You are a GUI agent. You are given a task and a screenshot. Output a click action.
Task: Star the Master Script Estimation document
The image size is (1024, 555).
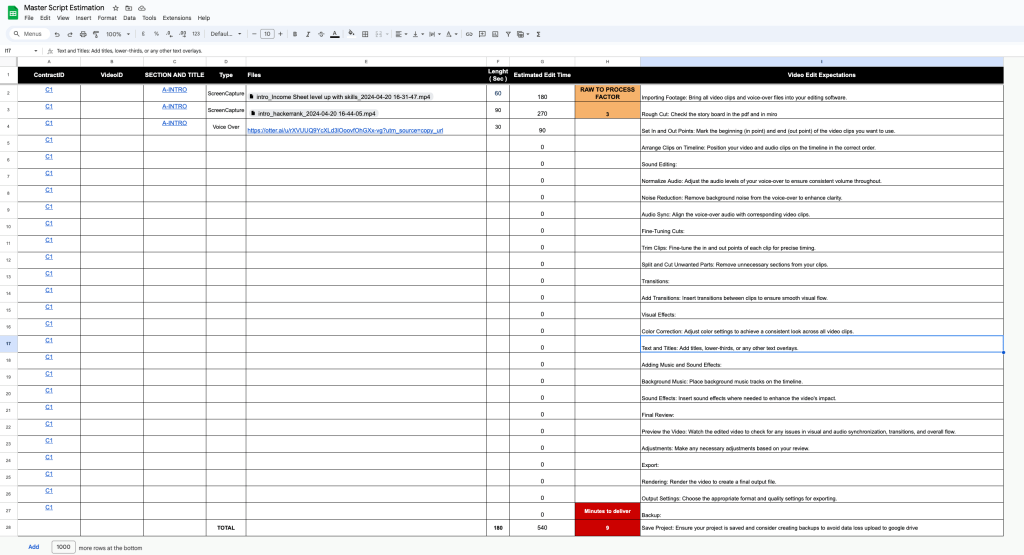click(x=116, y=8)
